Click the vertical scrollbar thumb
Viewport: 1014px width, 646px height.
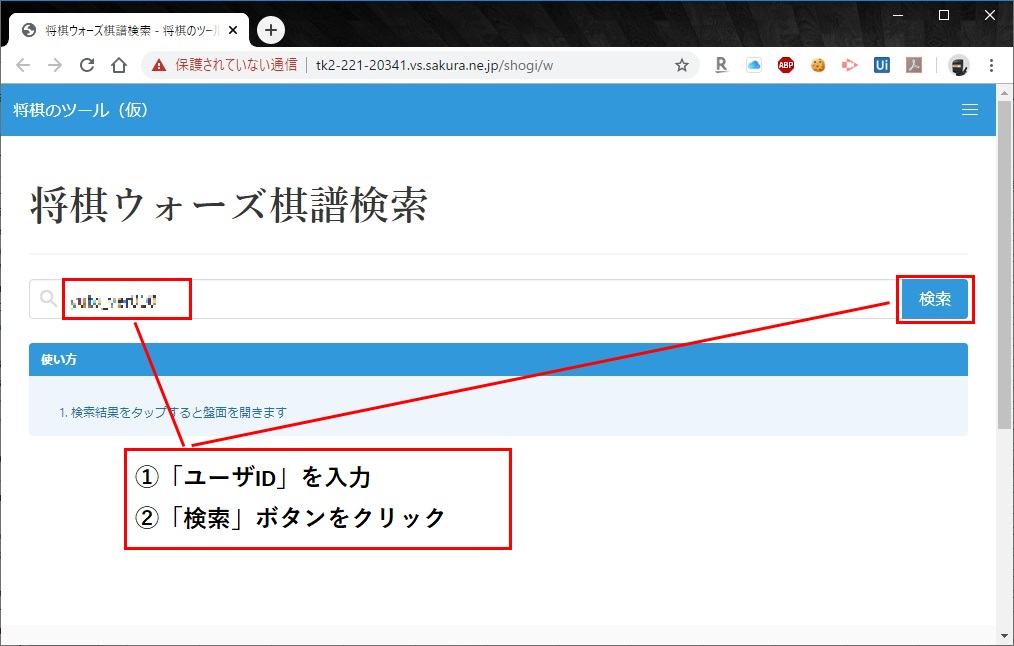tap(1004, 264)
